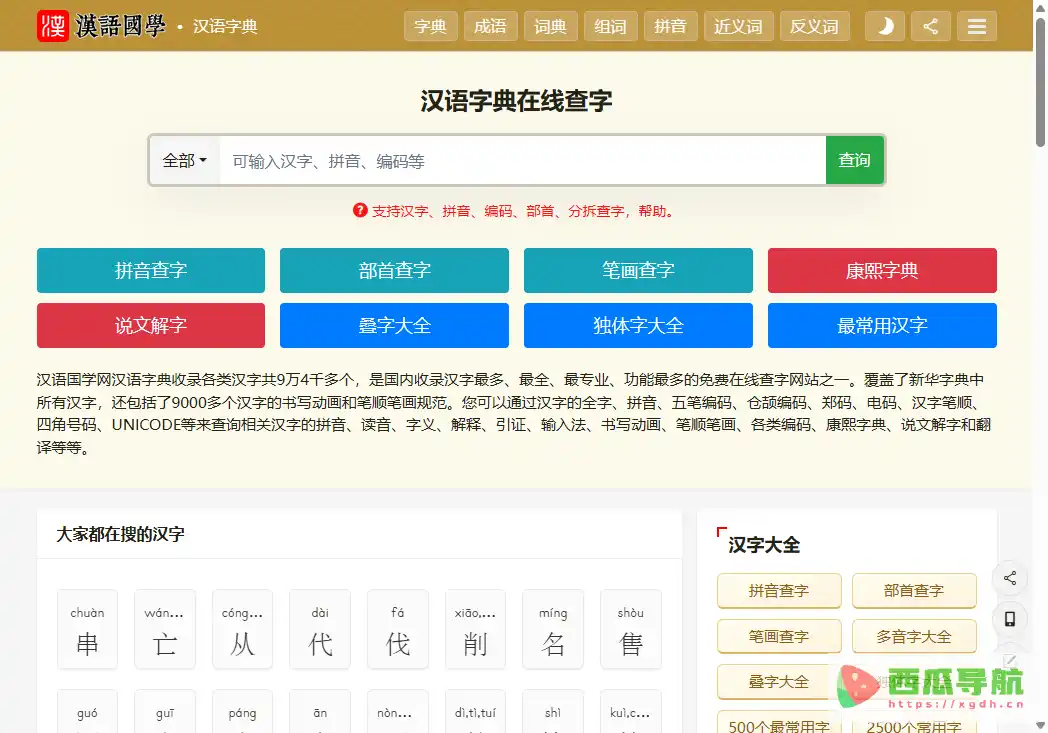
Task: Click the teal 笔画查字 button
Action: click(638, 270)
